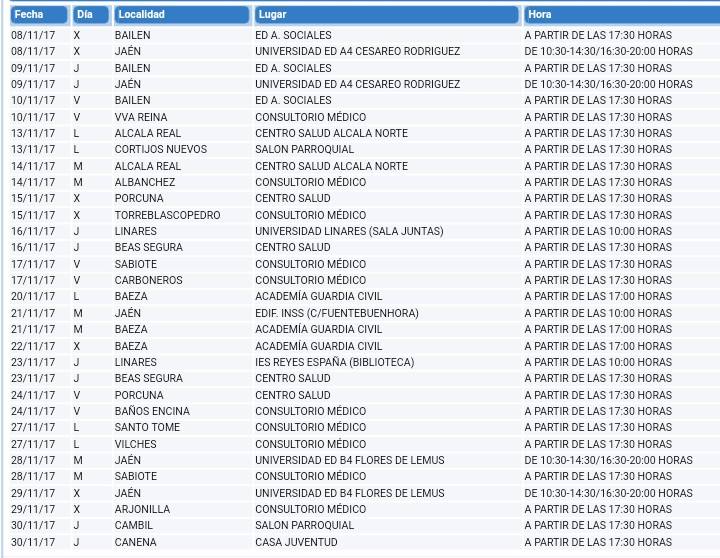Screen dimensions: 720x558
Task: Click CENTRO SALUD in the 24/11/17 PORCUNA row
Action: pyautogui.click(x=293, y=395)
